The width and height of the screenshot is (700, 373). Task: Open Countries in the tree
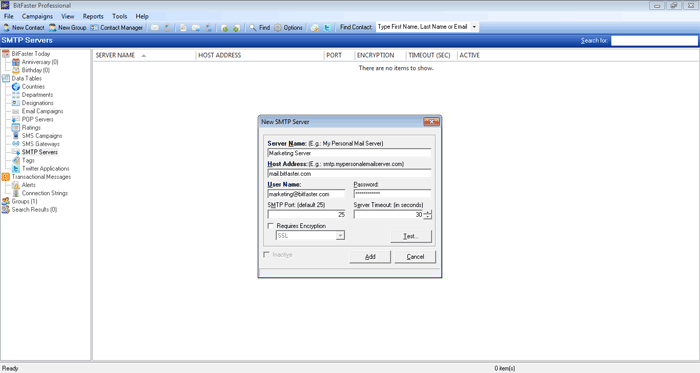(x=33, y=87)
